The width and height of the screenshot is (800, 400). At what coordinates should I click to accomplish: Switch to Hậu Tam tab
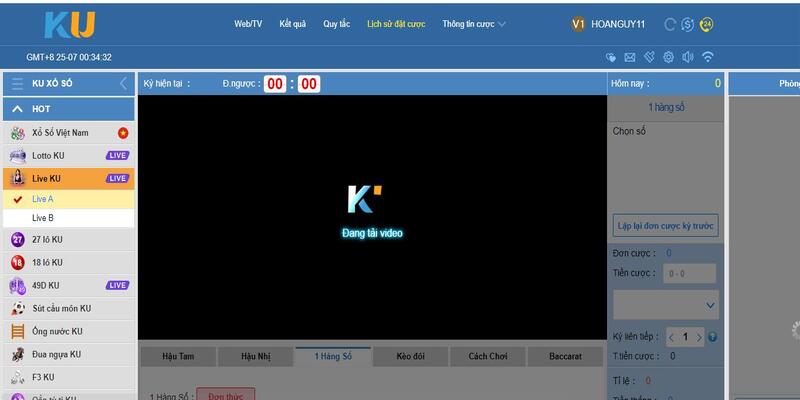click(x=178, y=357)
